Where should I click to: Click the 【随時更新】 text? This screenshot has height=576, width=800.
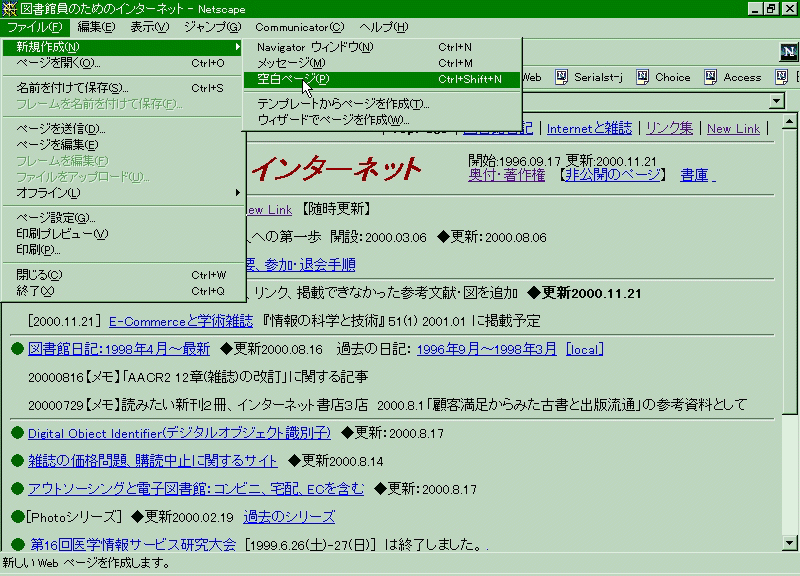335,209
